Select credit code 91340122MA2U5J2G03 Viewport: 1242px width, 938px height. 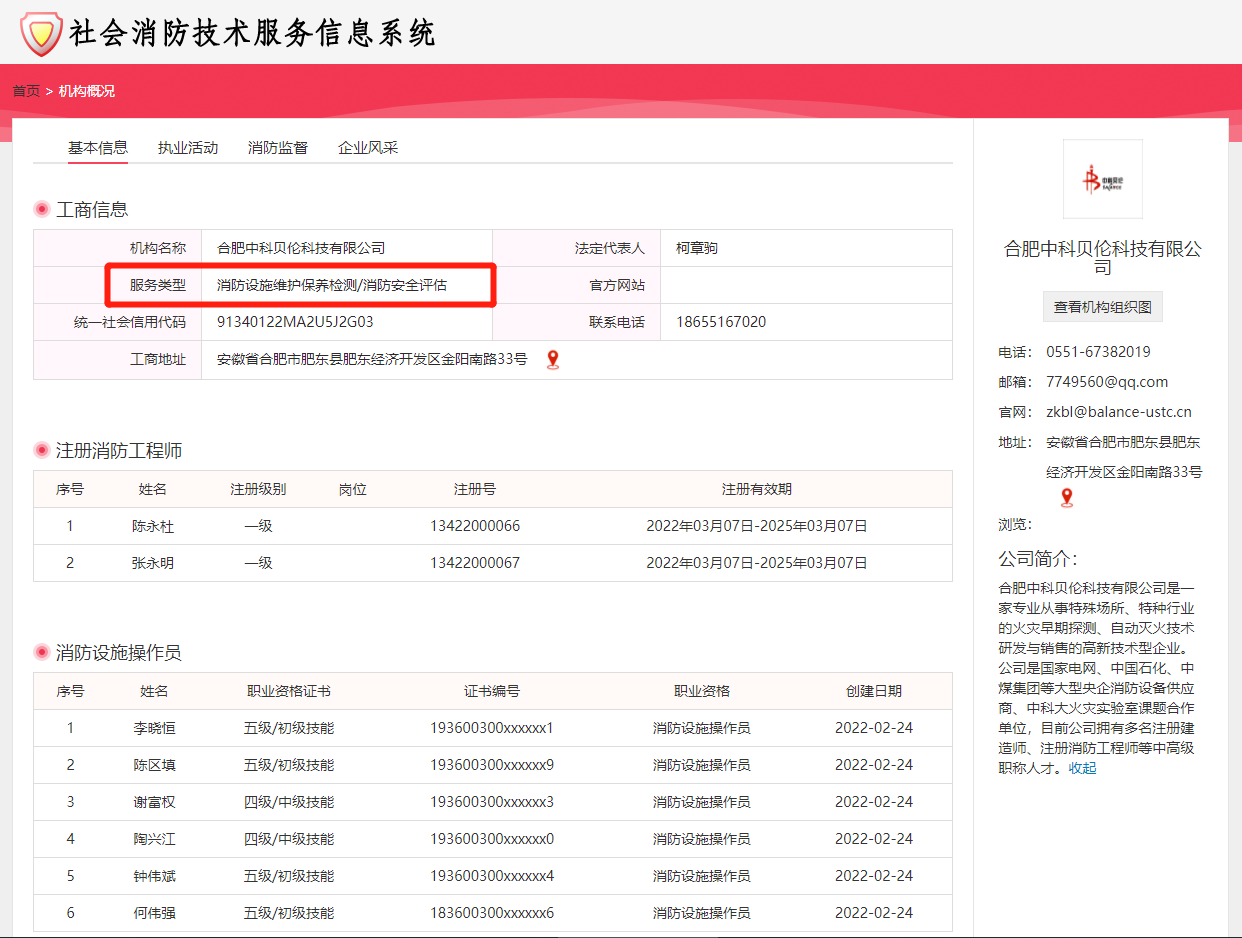coord(295,322)
